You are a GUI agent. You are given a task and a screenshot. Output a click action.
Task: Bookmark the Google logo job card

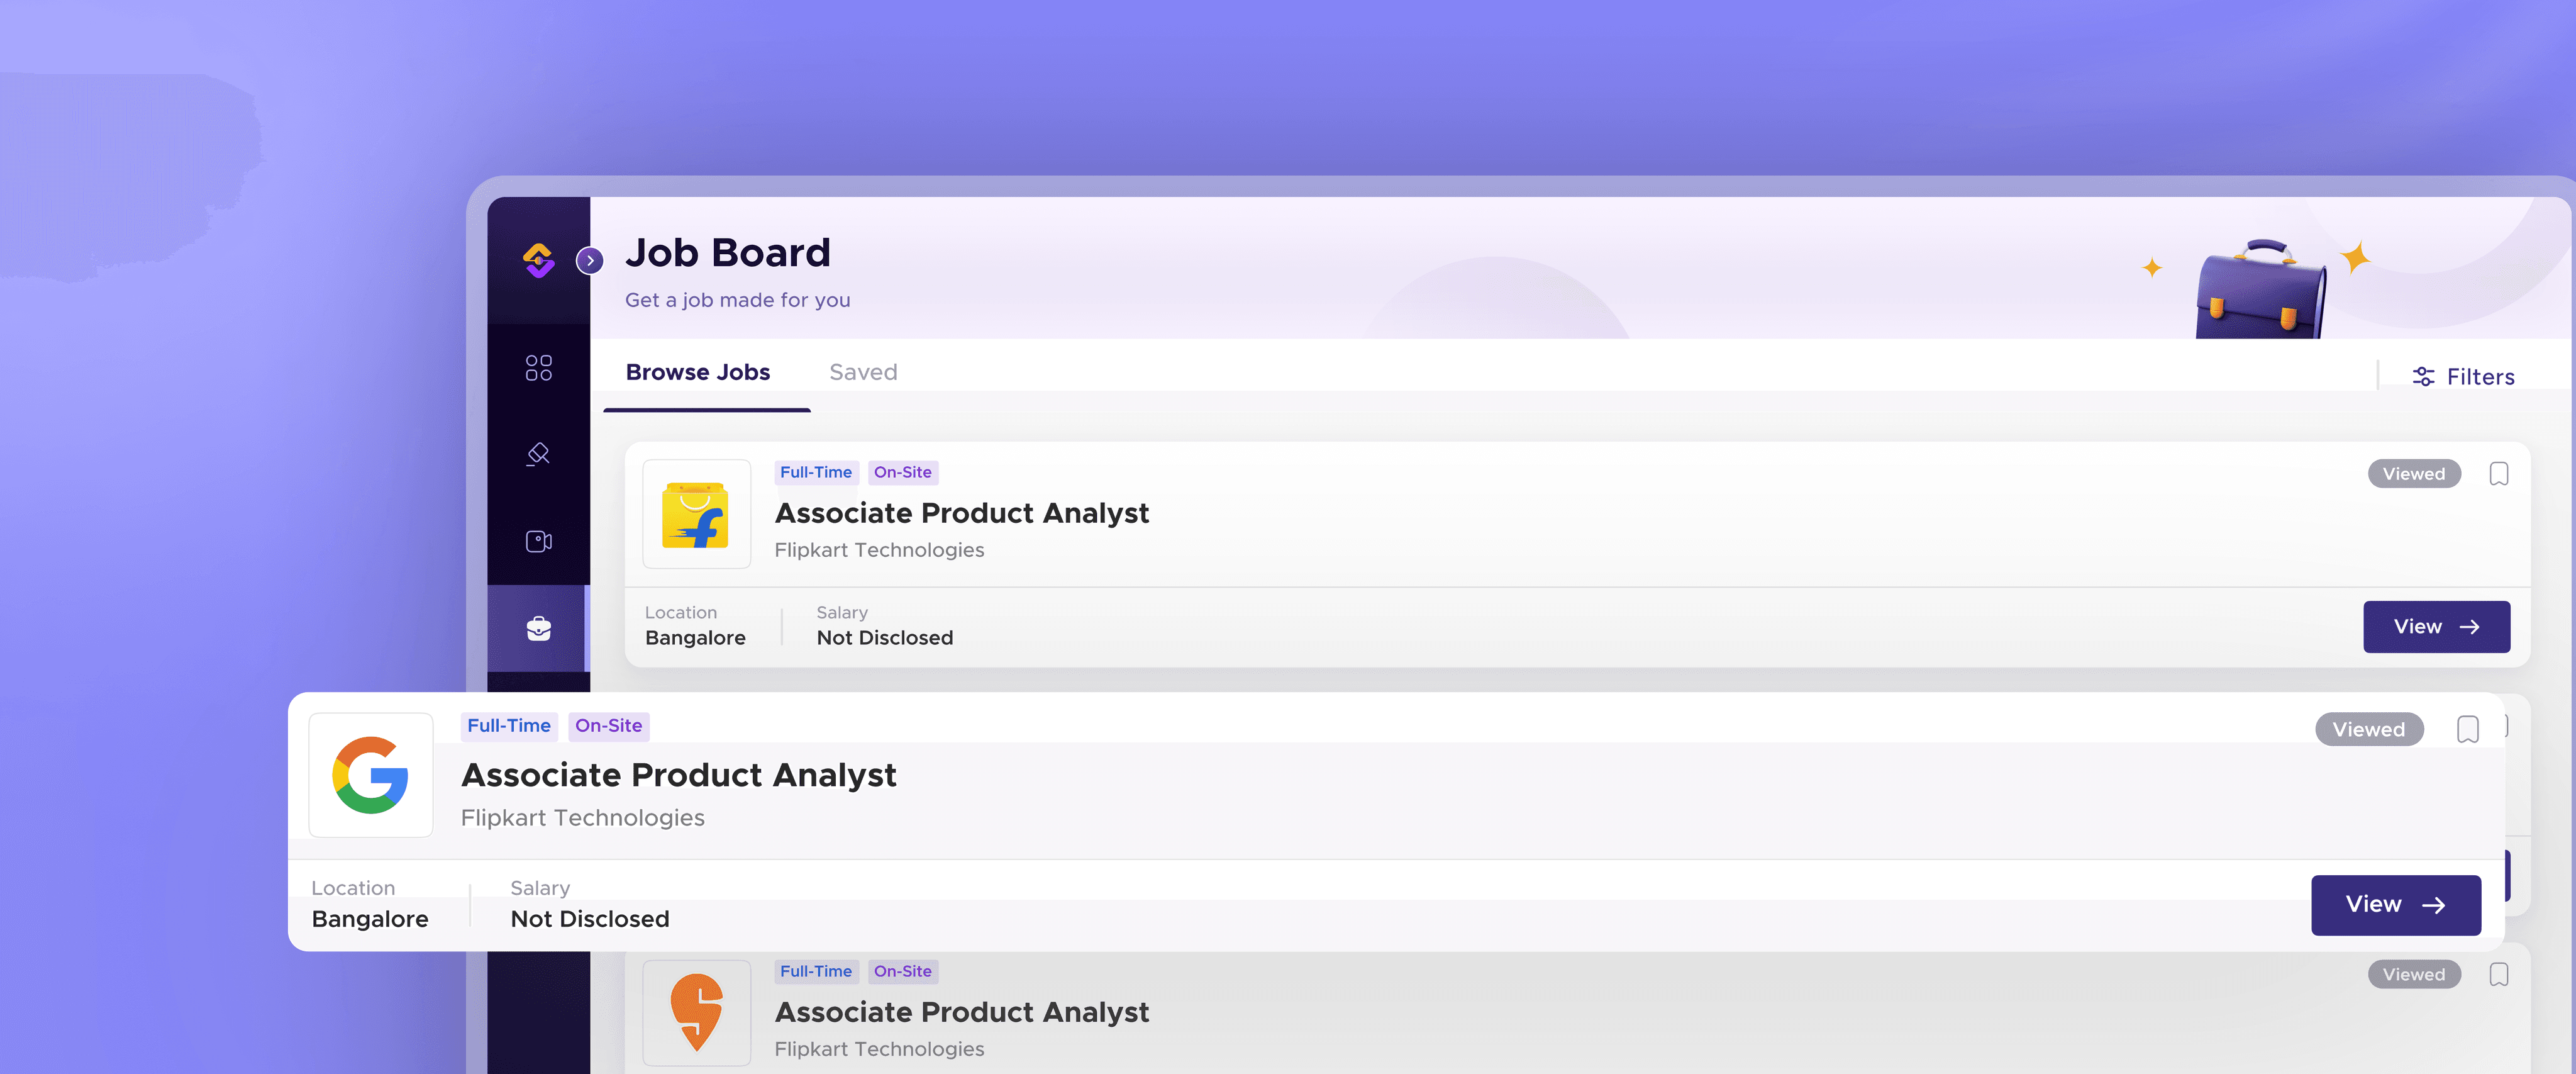point(2467,729)
